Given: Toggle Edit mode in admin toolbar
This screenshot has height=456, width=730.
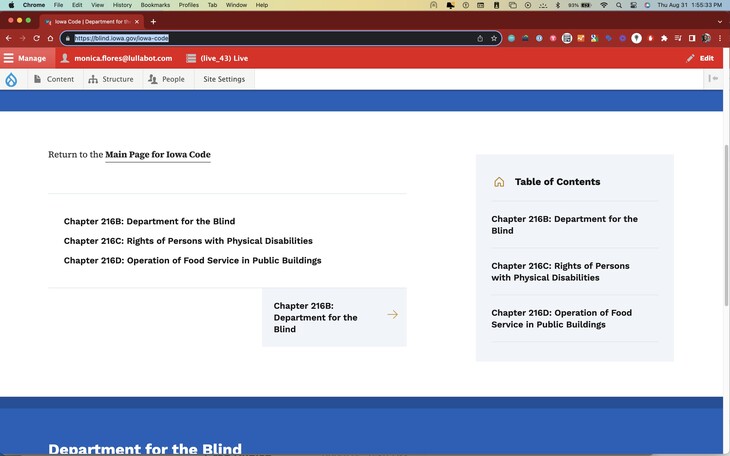Looking at the screenshot, I should [x=699, y=58].
